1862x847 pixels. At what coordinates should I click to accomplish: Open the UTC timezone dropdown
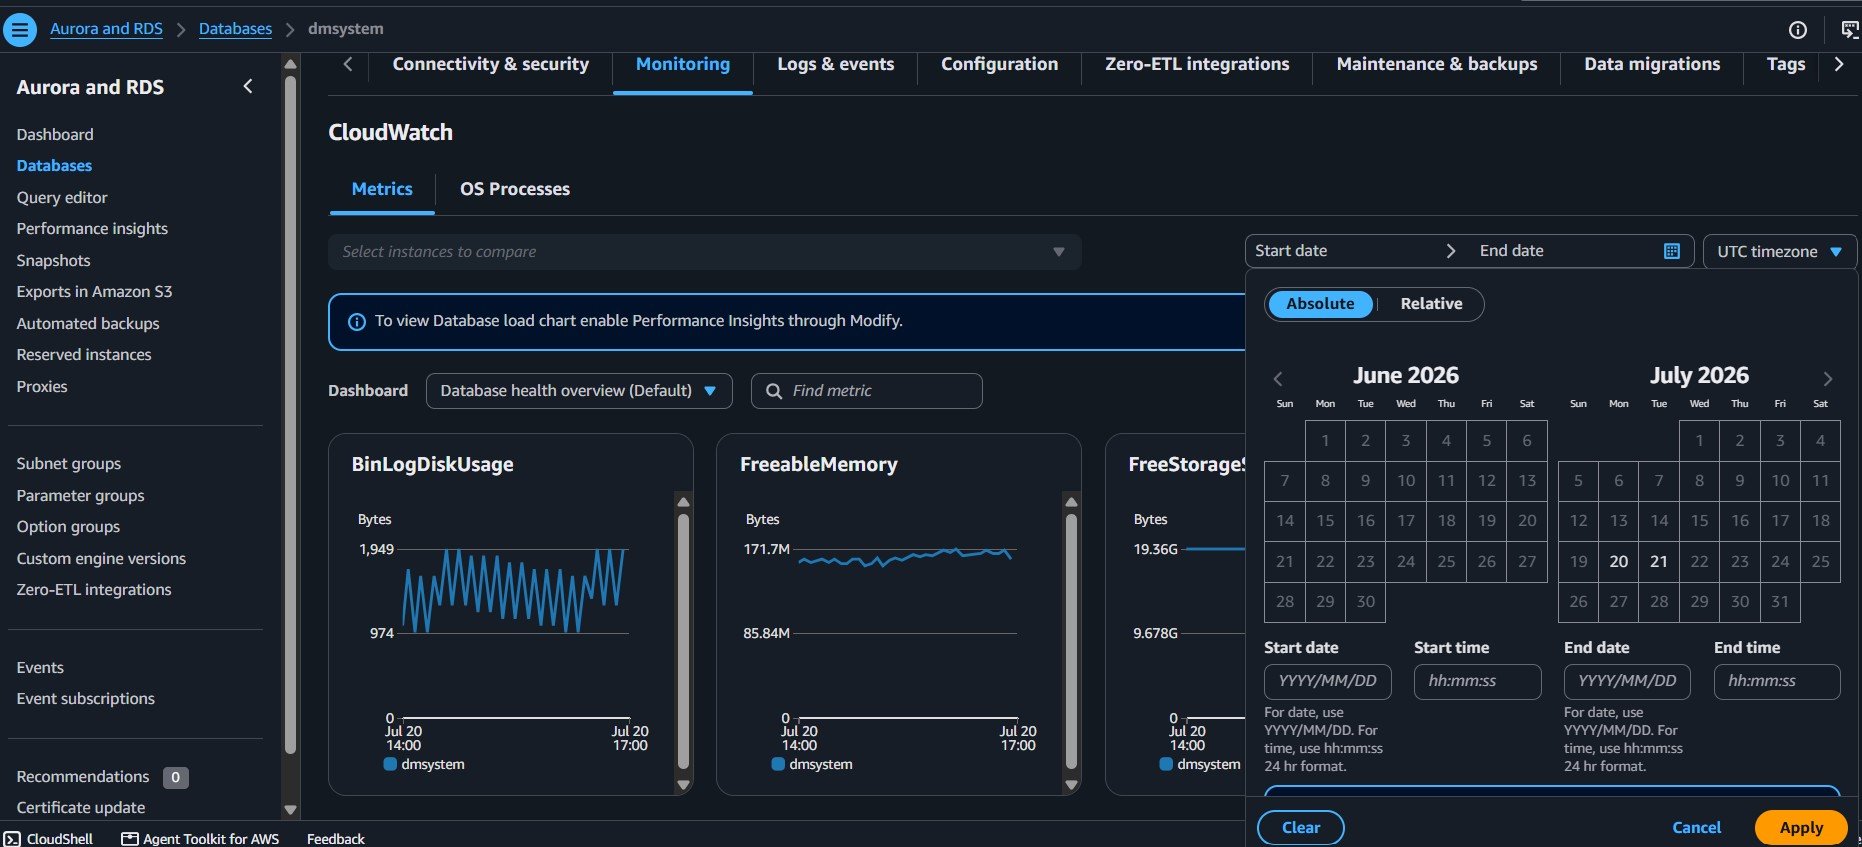click(1780, 251)
